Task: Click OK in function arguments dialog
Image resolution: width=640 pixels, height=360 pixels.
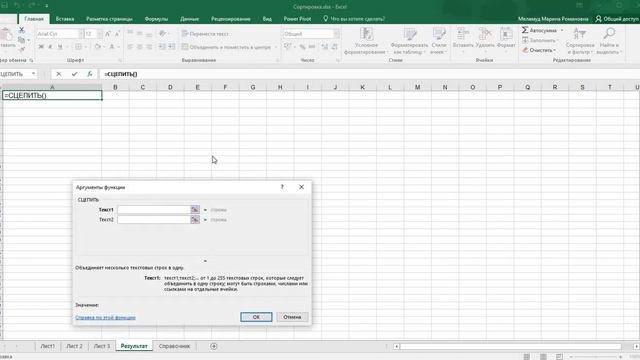Action: click(x=256, y=317)
